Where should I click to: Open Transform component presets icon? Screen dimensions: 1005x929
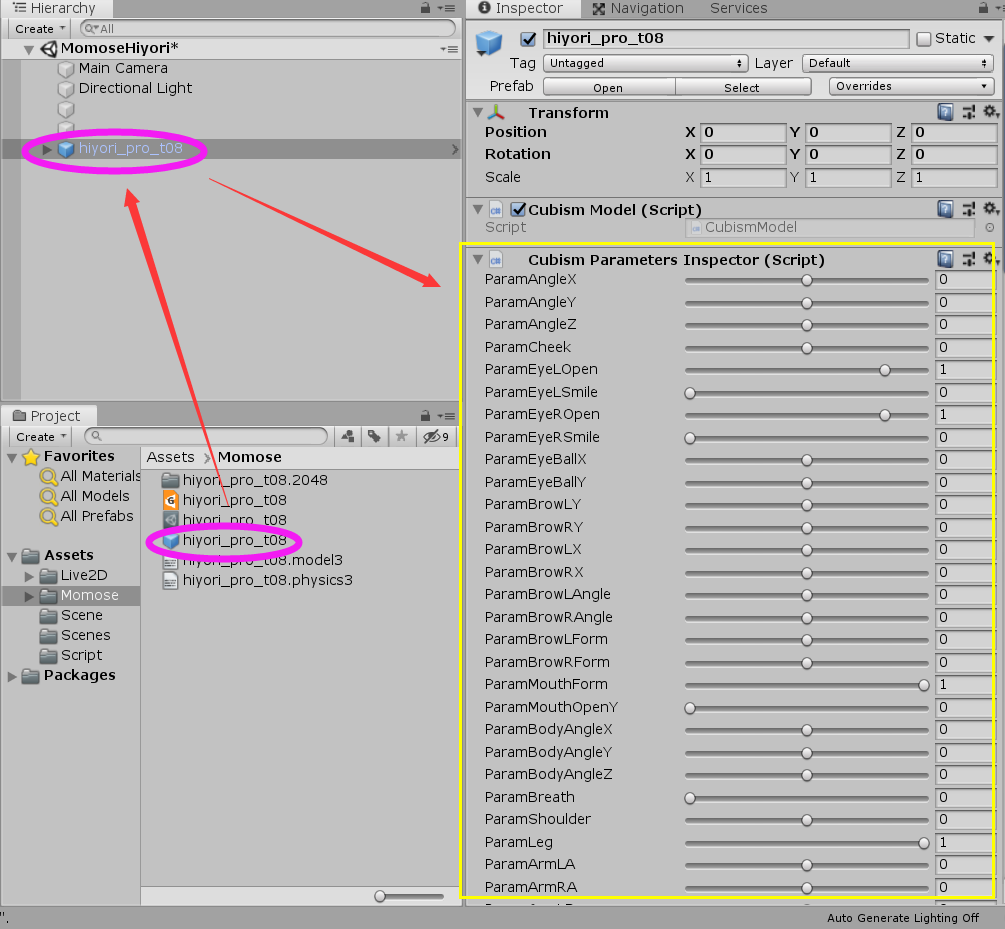[x=968, y=112]
